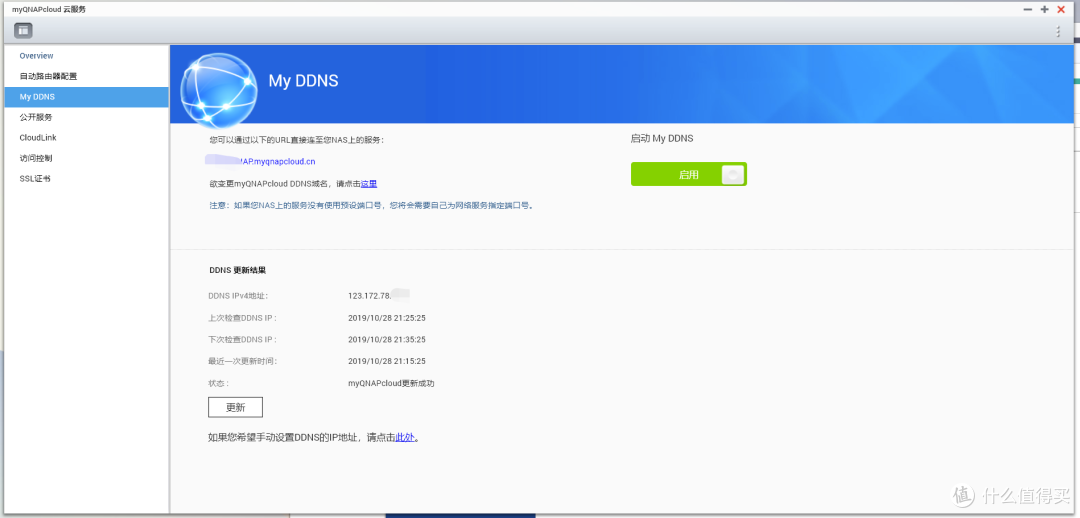Open the three-dot more options menu
The height and width of the screenshot is (518, 1080).
point(1059,32)
